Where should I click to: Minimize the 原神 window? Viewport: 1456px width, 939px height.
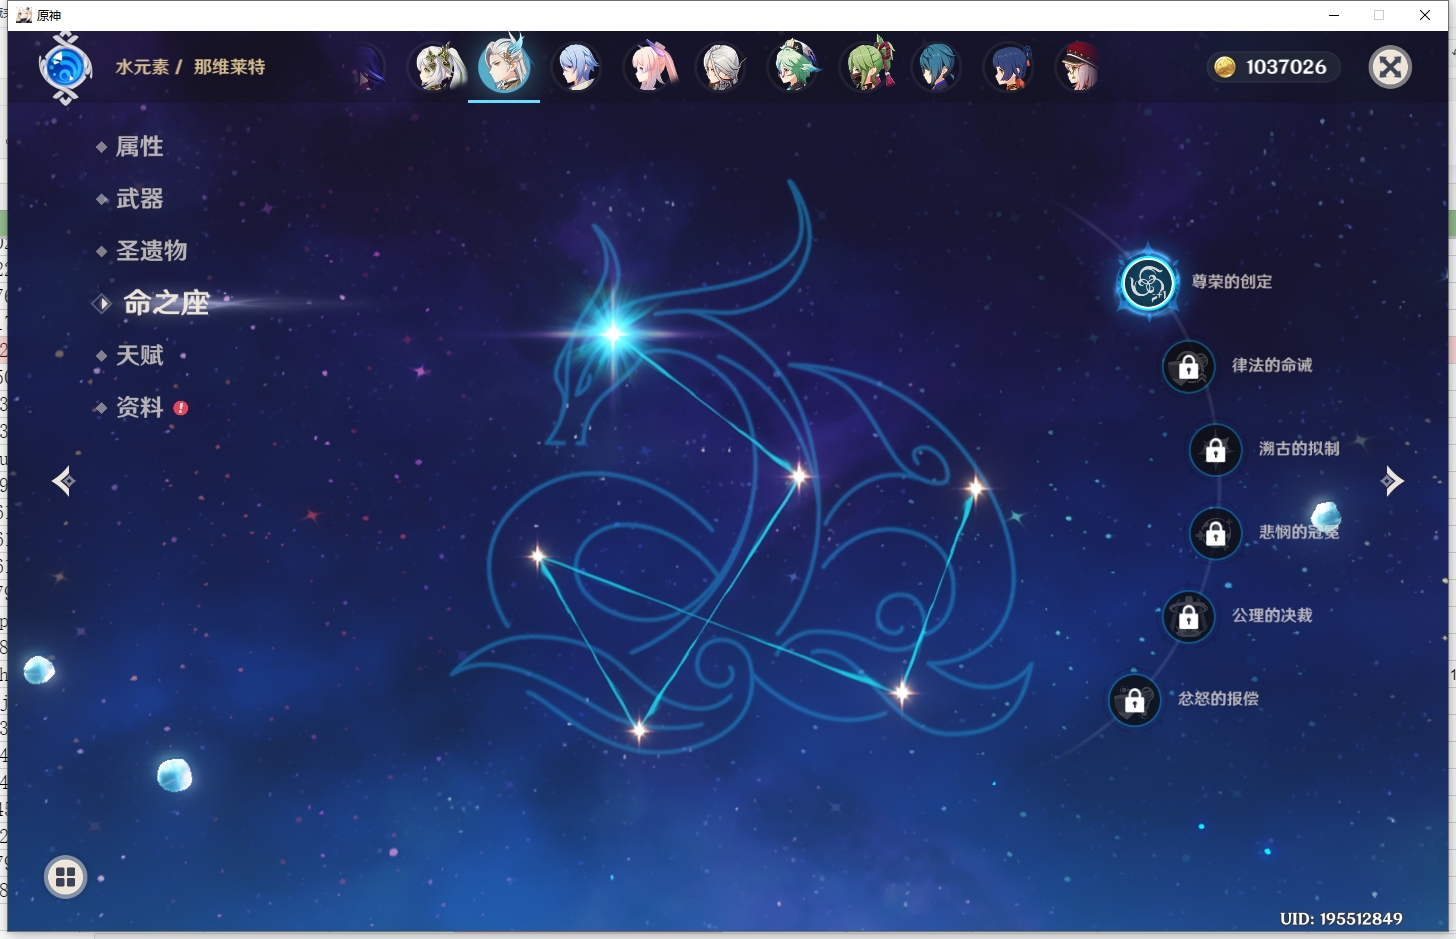coord(1334,15)
